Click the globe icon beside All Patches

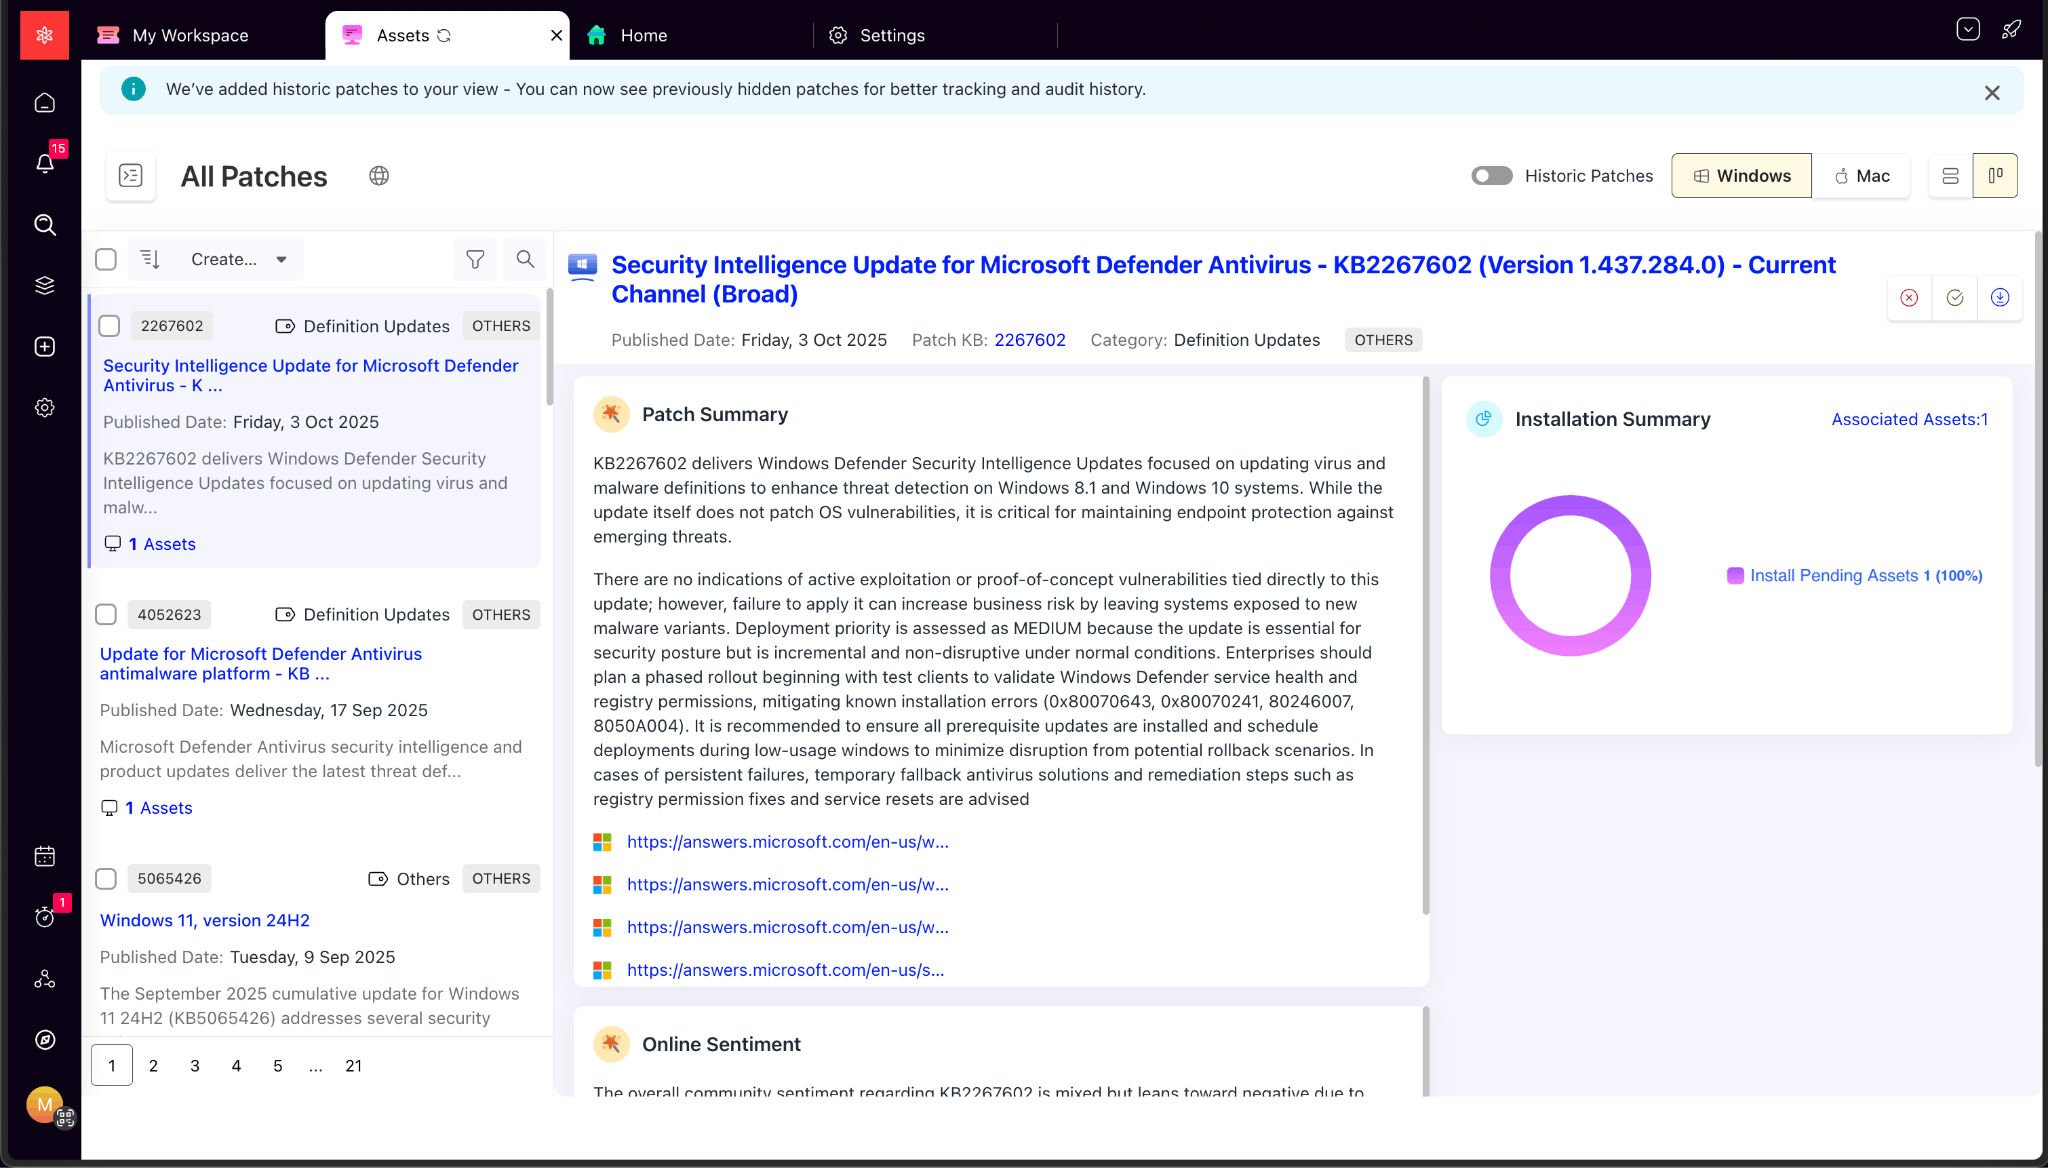pyautogui.click(x=378, y=176)
